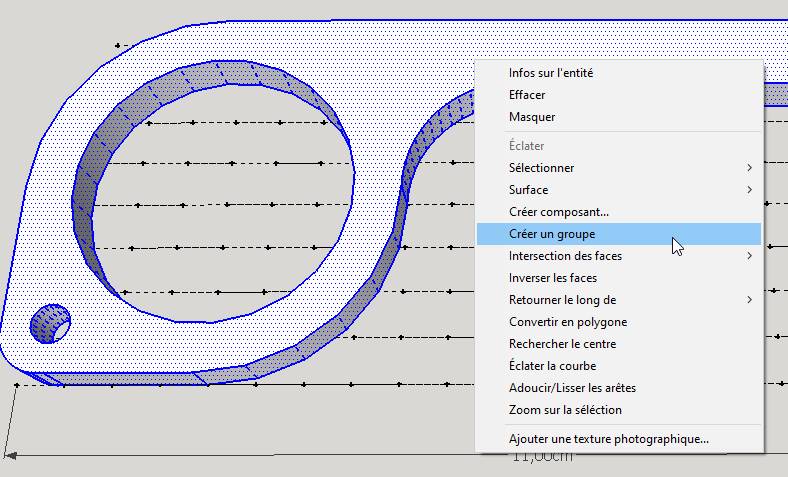Screen dimensions: 788x477
Task: Click the small round hole in the model
Action: point(49,324)
